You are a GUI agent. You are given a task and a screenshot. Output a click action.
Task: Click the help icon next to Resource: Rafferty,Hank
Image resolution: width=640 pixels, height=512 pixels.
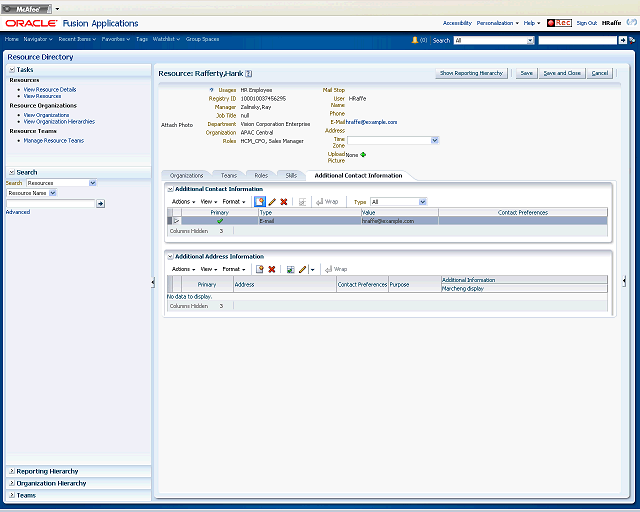[249, 74]
